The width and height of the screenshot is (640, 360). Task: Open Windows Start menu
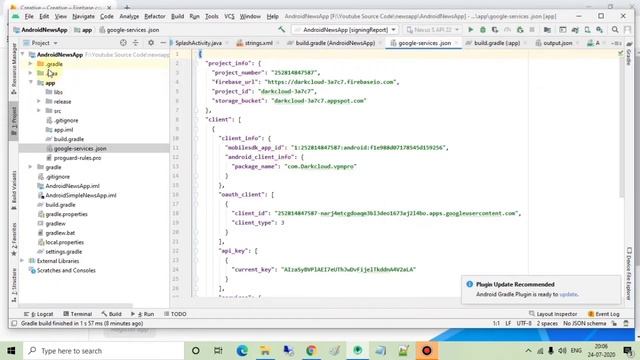pos(11,351)
